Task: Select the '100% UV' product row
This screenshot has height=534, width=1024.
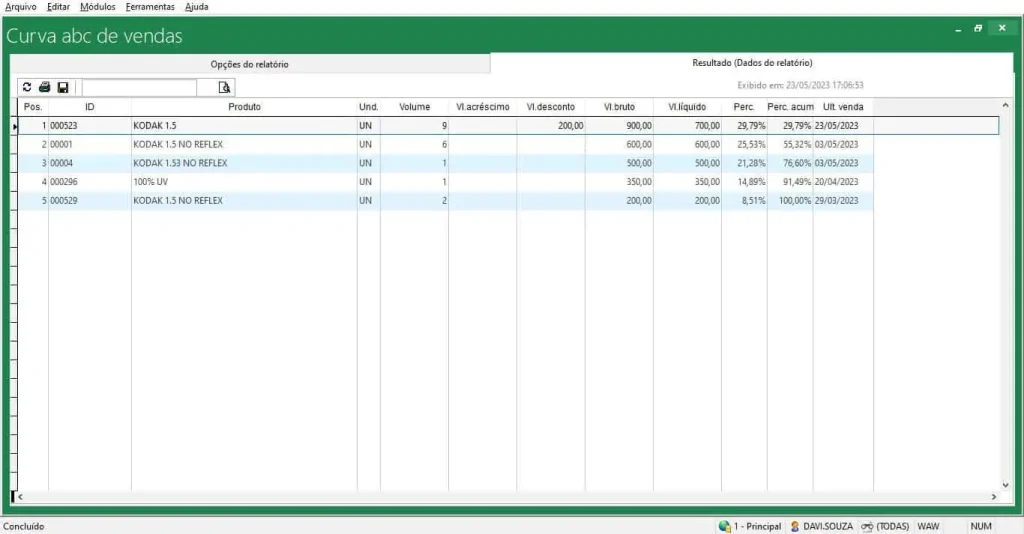Action: click(x=150, y=182)
